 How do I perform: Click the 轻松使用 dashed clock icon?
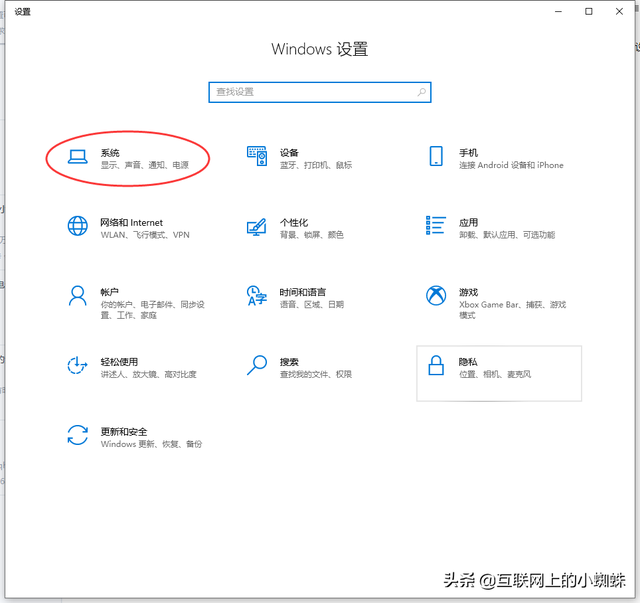[x=77, y=365]
